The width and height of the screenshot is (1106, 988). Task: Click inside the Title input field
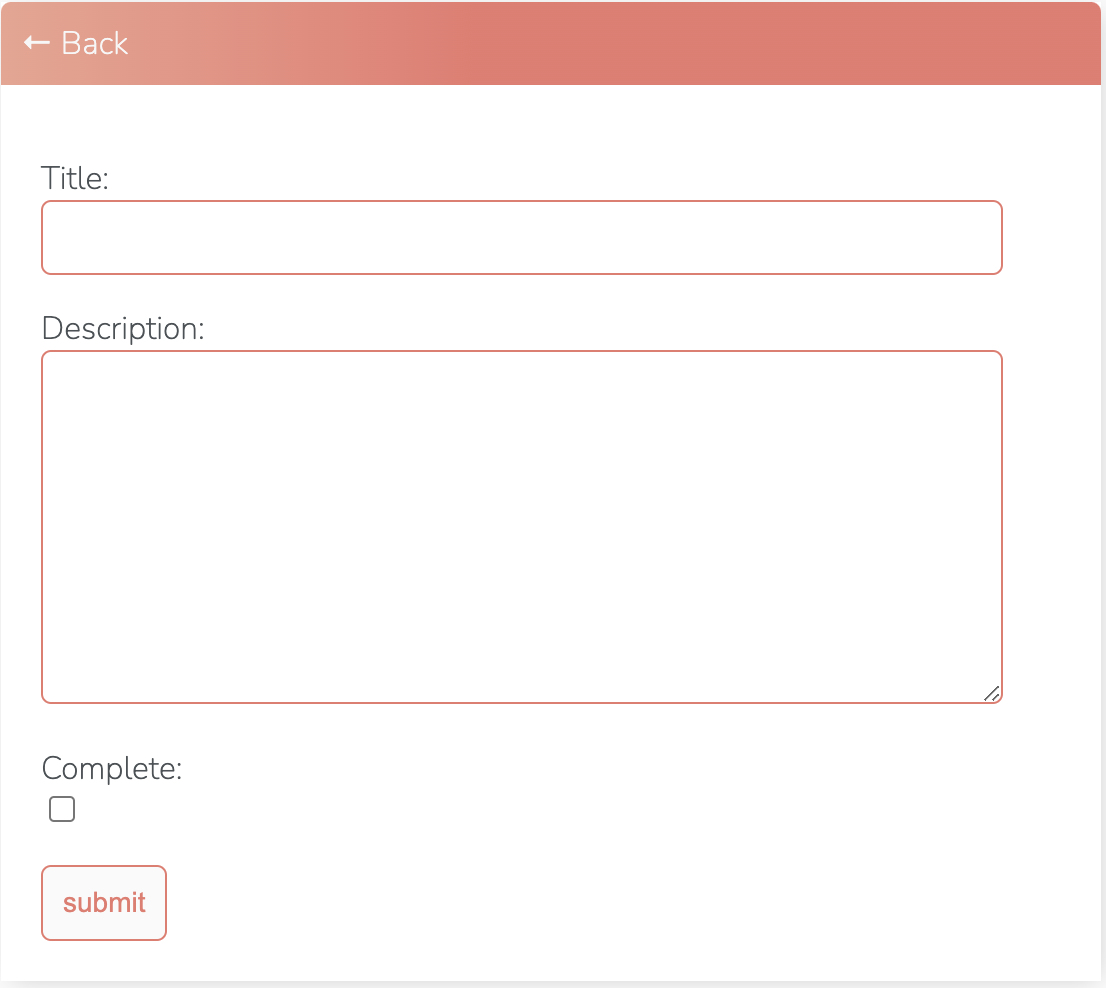(520, 237)
